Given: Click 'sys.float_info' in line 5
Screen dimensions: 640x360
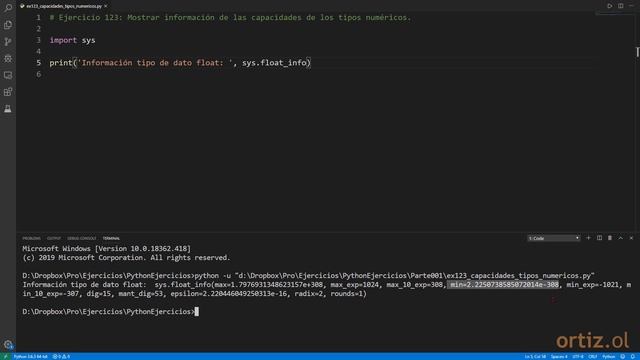Looking at the screenshot, I should tap(274, 63).
